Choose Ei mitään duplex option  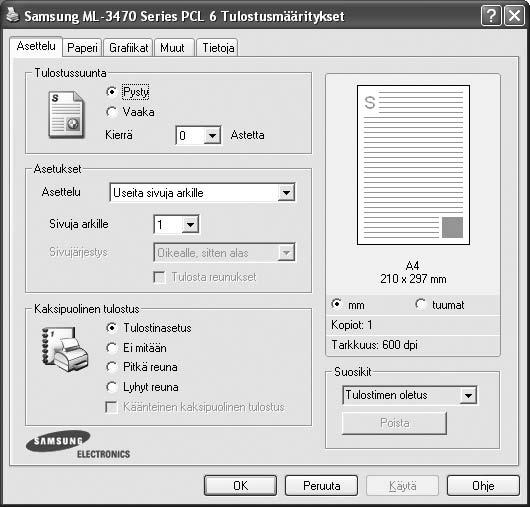coord(111,347)
